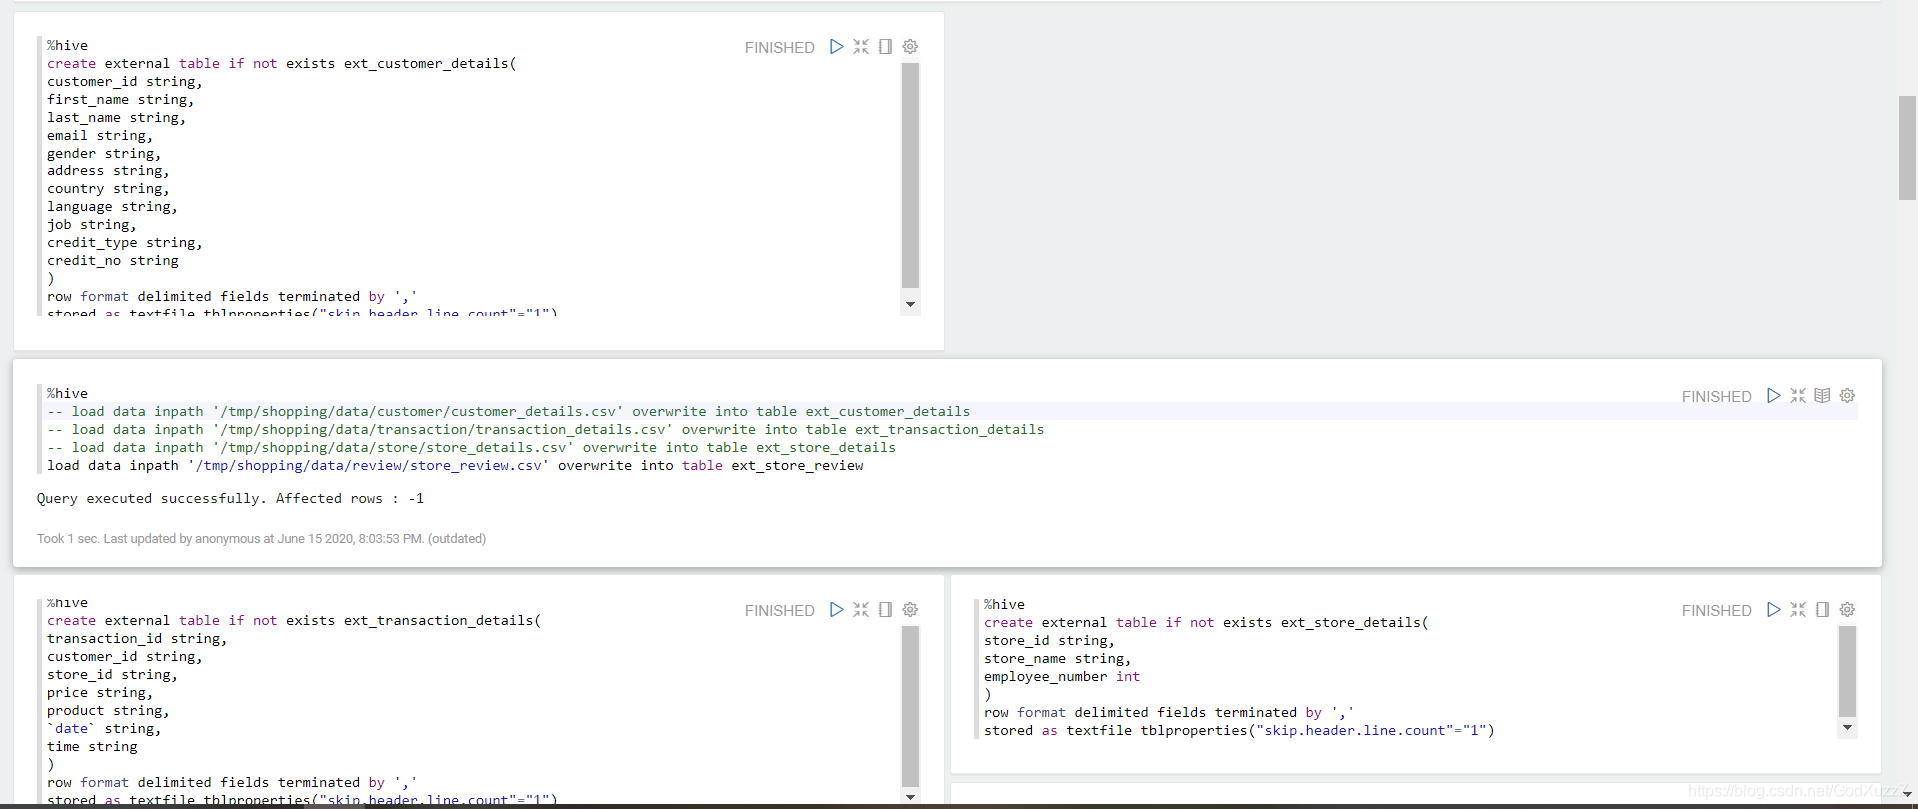Click FINISHED status of load data paragraph
Screen dimensions: 1918x809
point(1716,396)
